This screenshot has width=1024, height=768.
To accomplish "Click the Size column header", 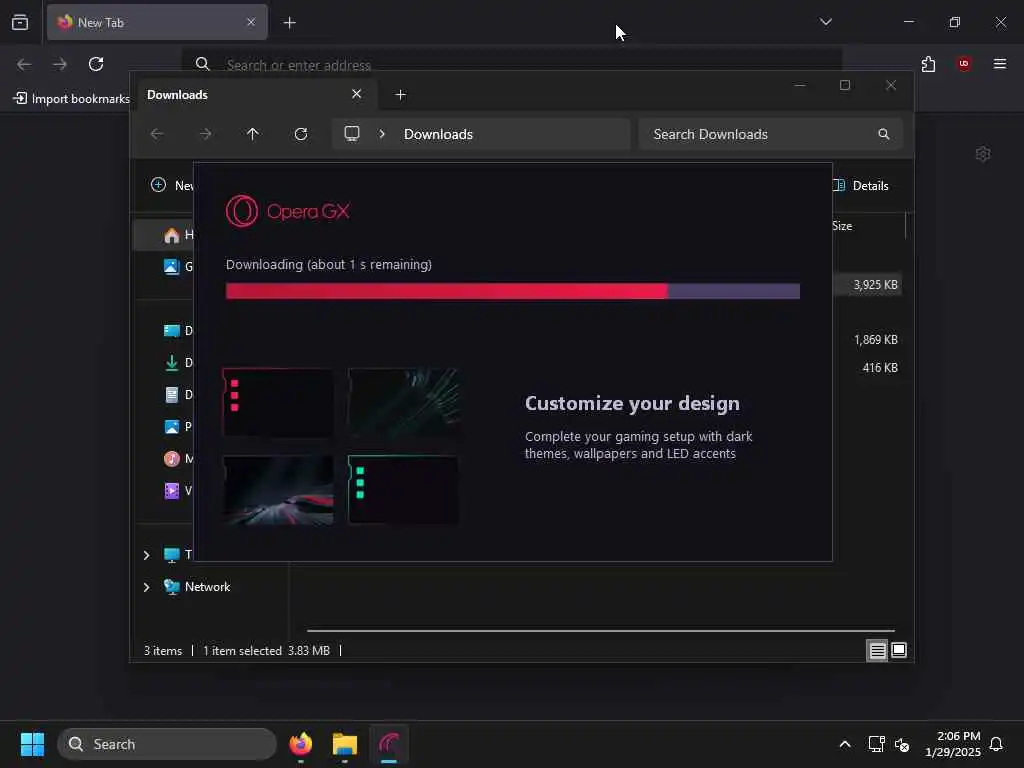I will click(842, 226).
